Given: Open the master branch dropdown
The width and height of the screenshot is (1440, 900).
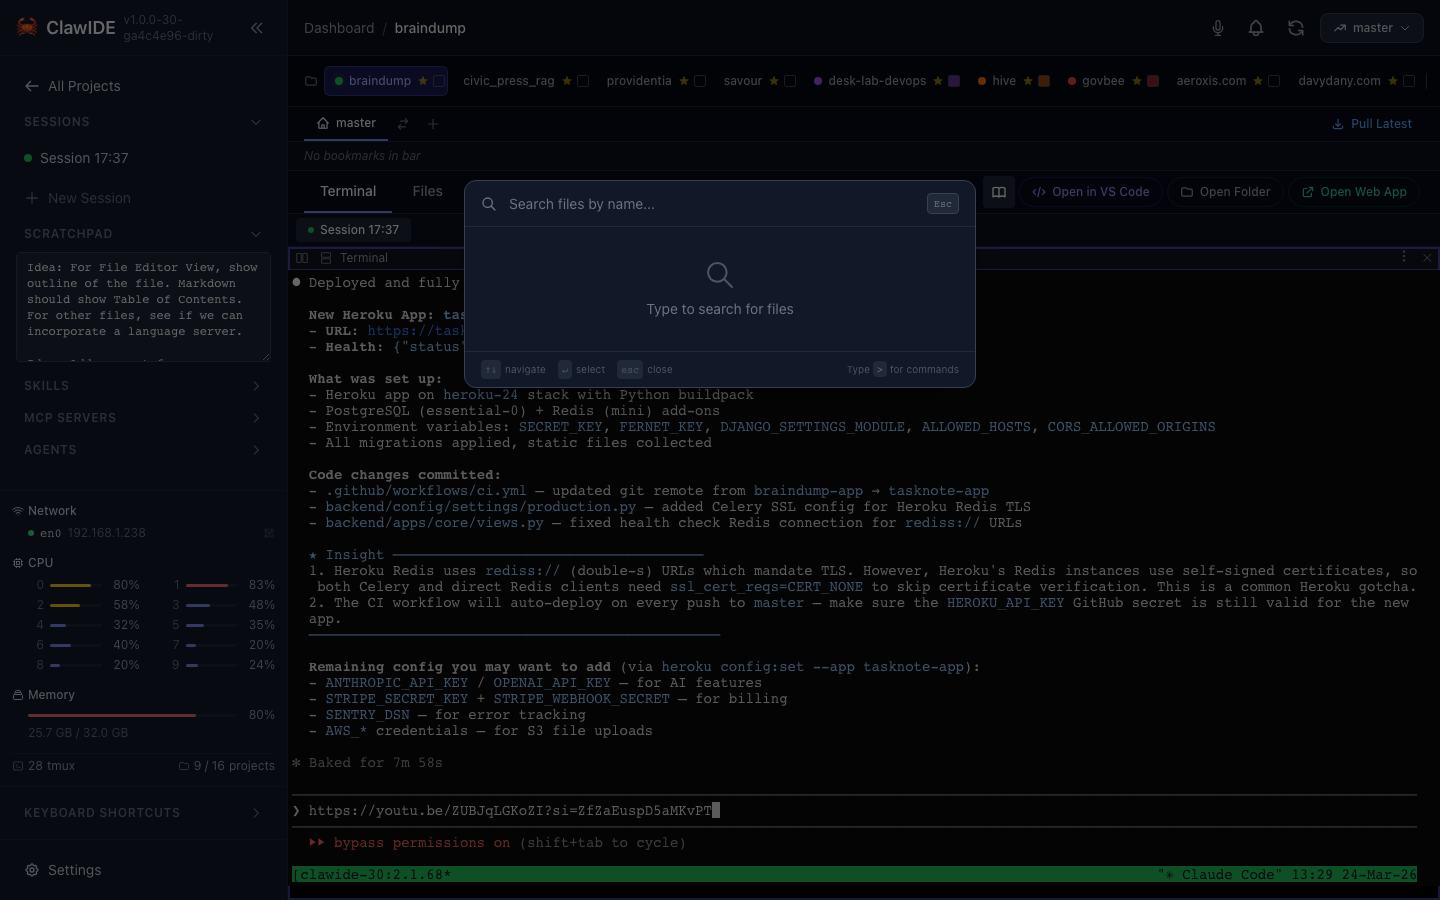Looking at the screenshot, I should tap(1371, 28).
